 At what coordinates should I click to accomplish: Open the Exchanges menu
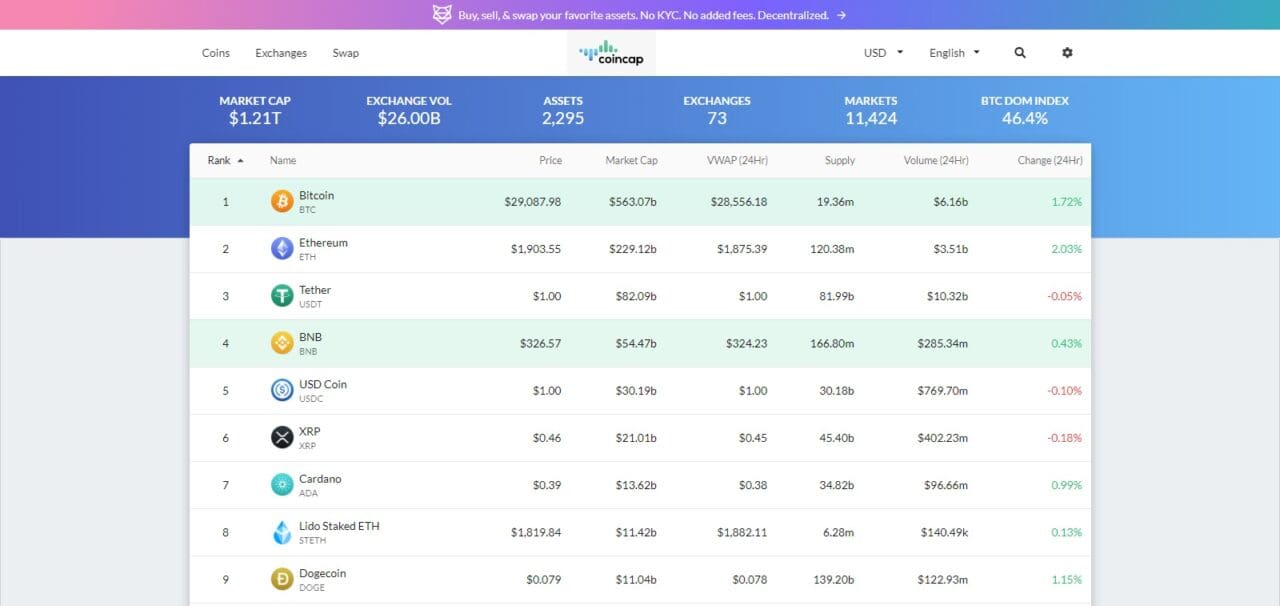pyautogui.click(x=281, y=53)
